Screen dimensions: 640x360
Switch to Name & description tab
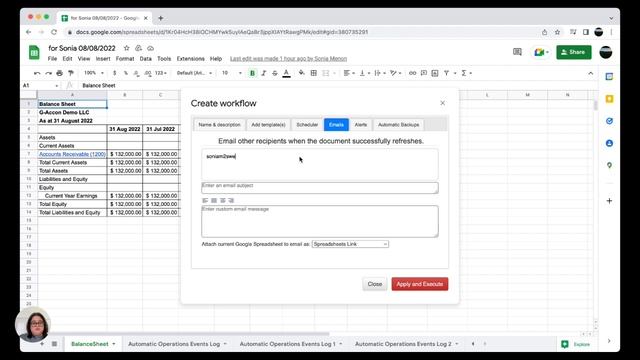click(x=220, y=124)
